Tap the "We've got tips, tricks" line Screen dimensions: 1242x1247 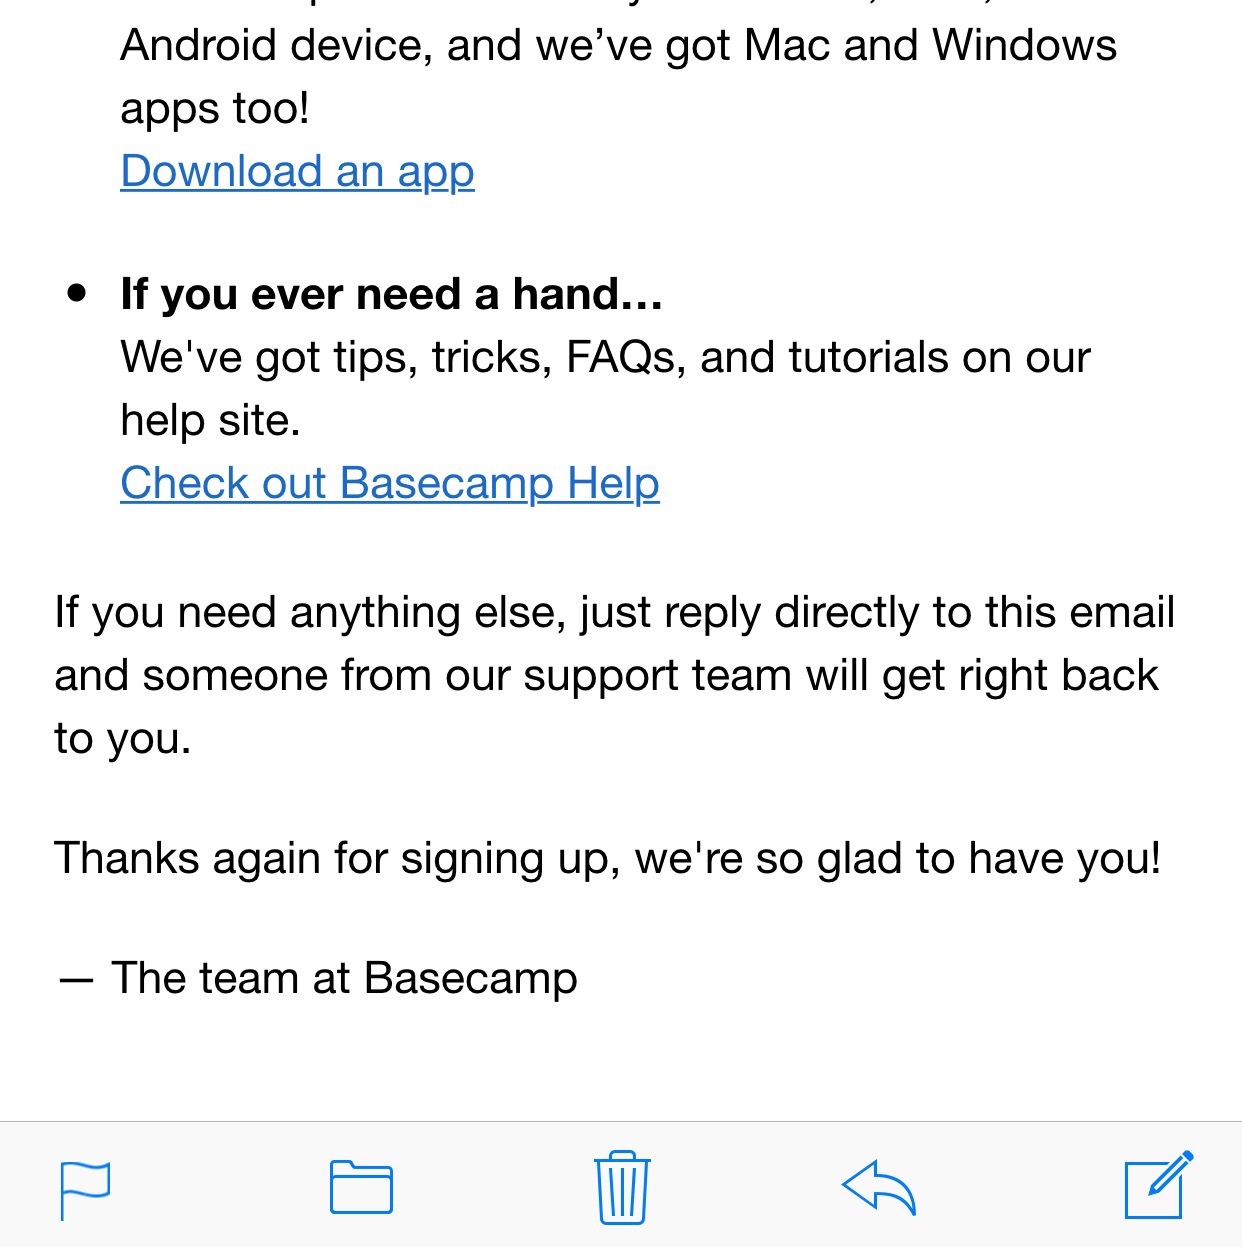coord(605,357)
